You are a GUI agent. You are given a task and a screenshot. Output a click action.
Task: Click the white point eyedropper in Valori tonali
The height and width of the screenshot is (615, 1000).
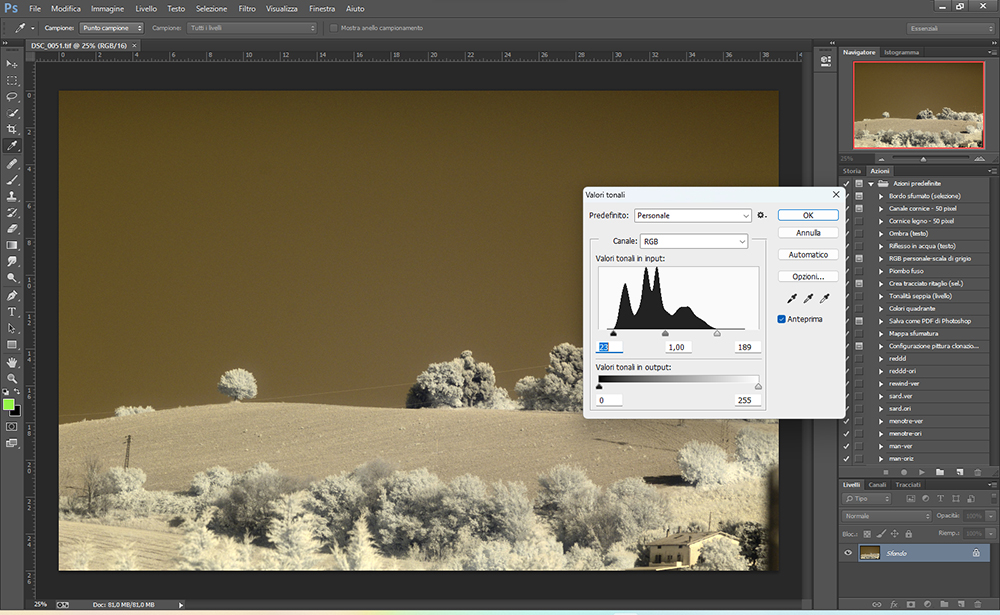(825, 298)
